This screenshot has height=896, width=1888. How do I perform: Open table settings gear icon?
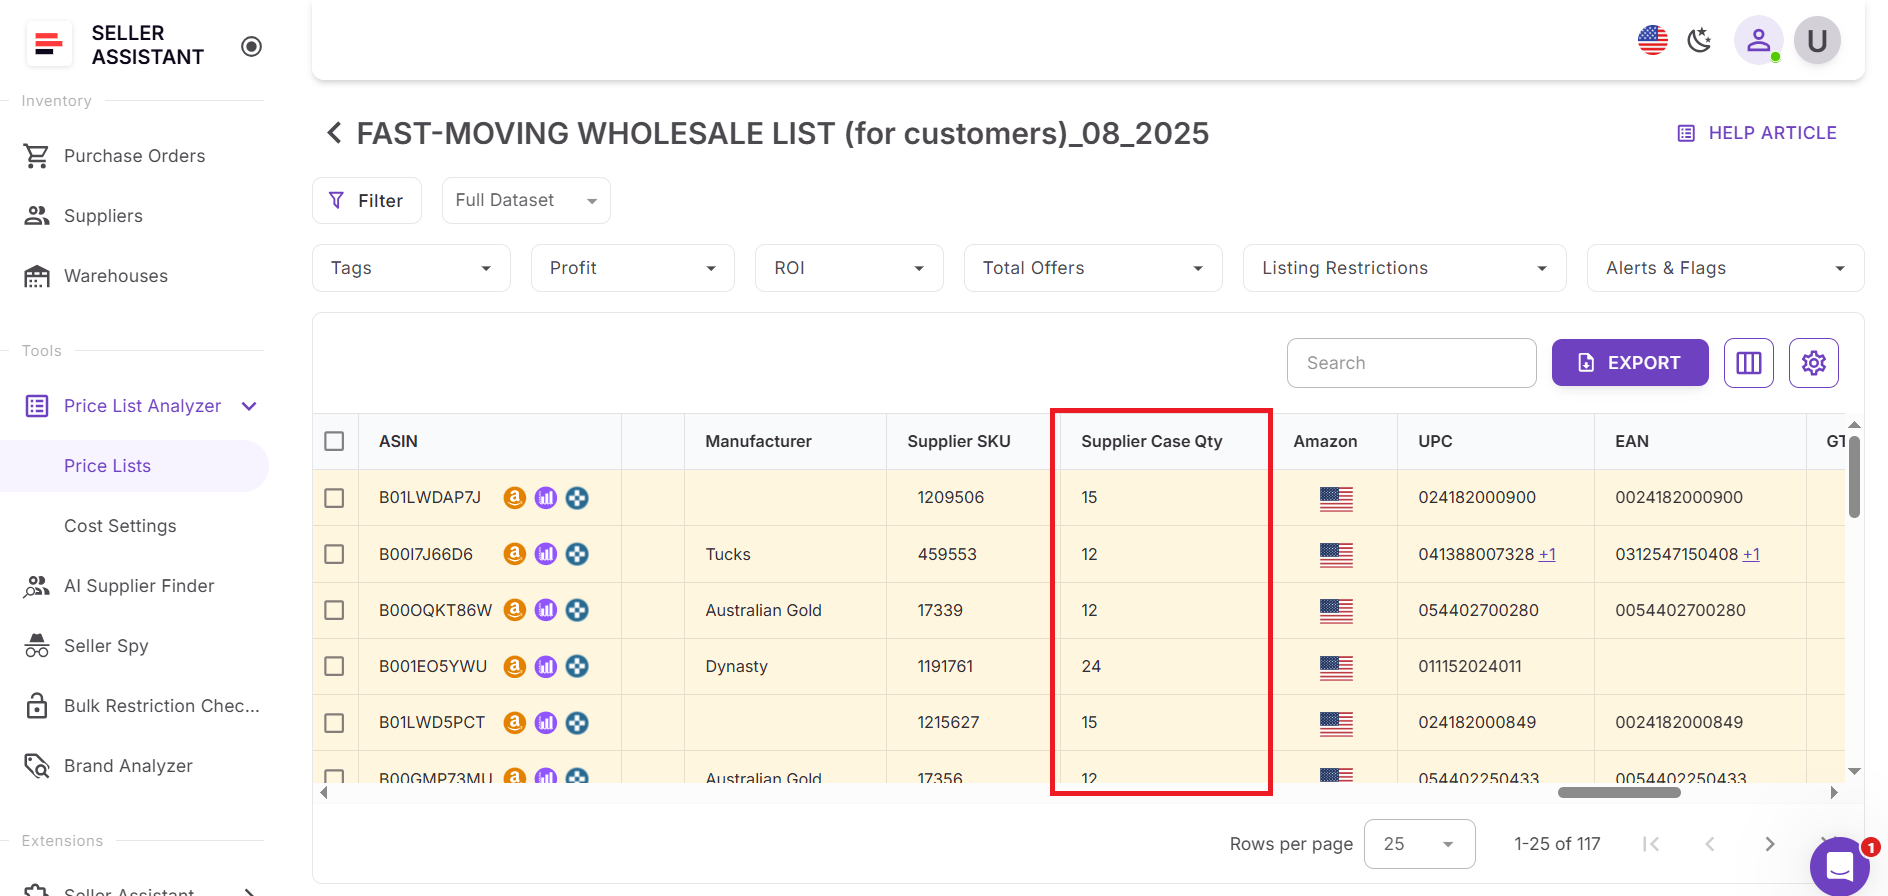1813,363
